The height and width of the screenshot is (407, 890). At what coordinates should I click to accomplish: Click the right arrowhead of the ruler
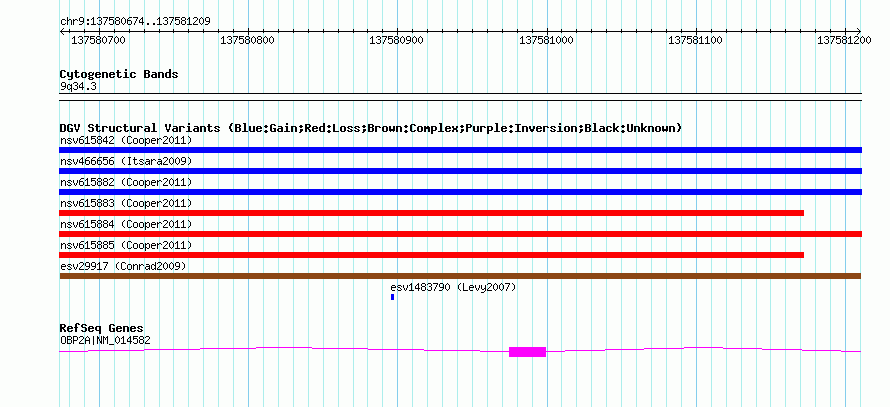pyautogui.click(x=859, y=31)
